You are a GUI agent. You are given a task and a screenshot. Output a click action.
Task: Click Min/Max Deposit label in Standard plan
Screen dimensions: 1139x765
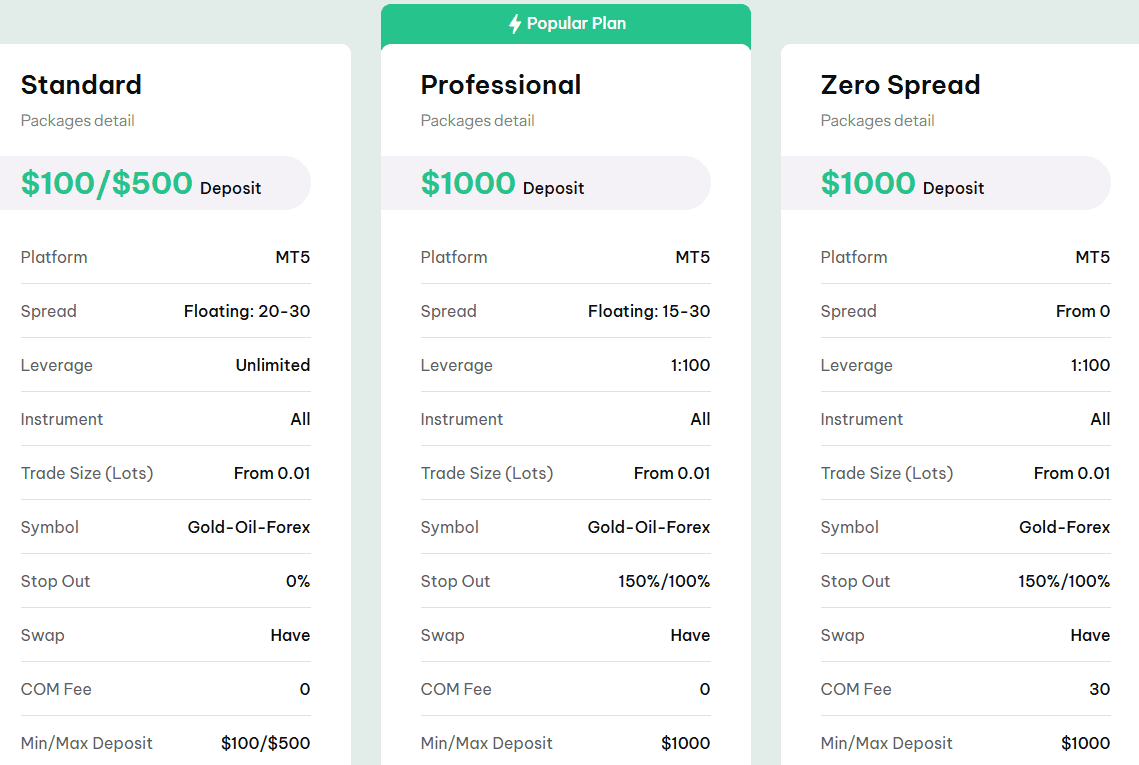[86, 743]
